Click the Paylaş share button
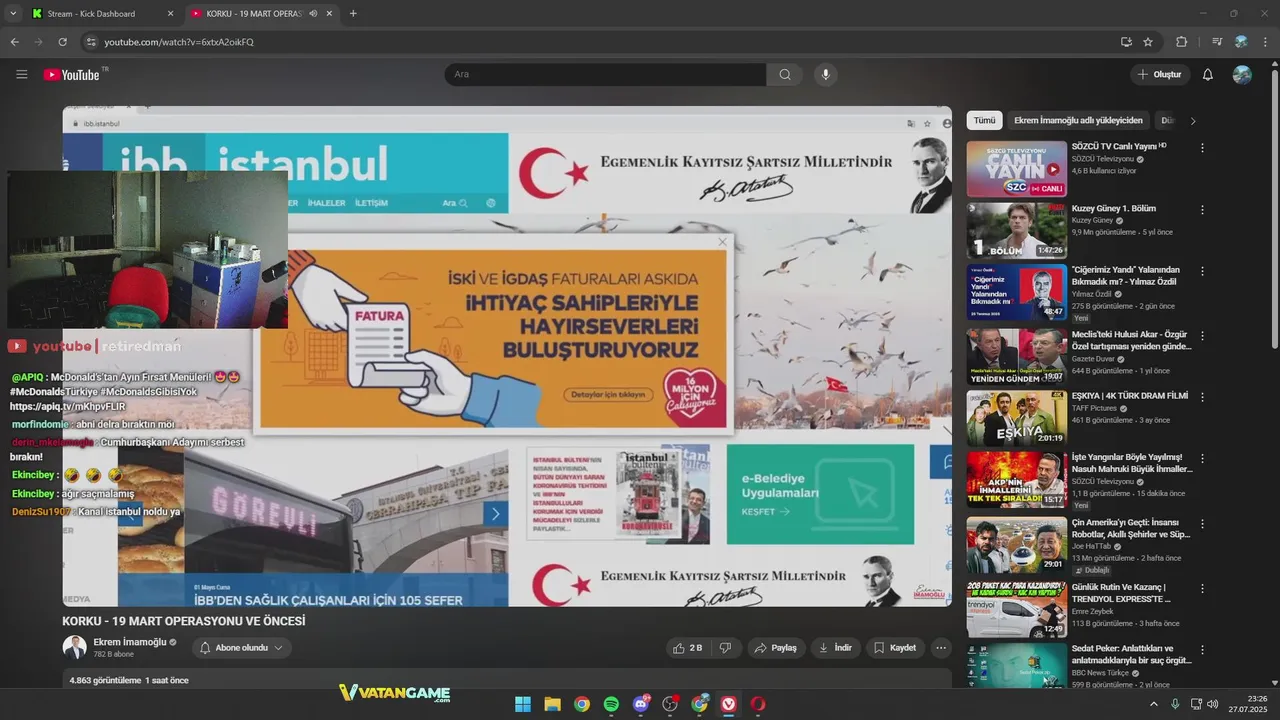 click(x=776, y=648)
